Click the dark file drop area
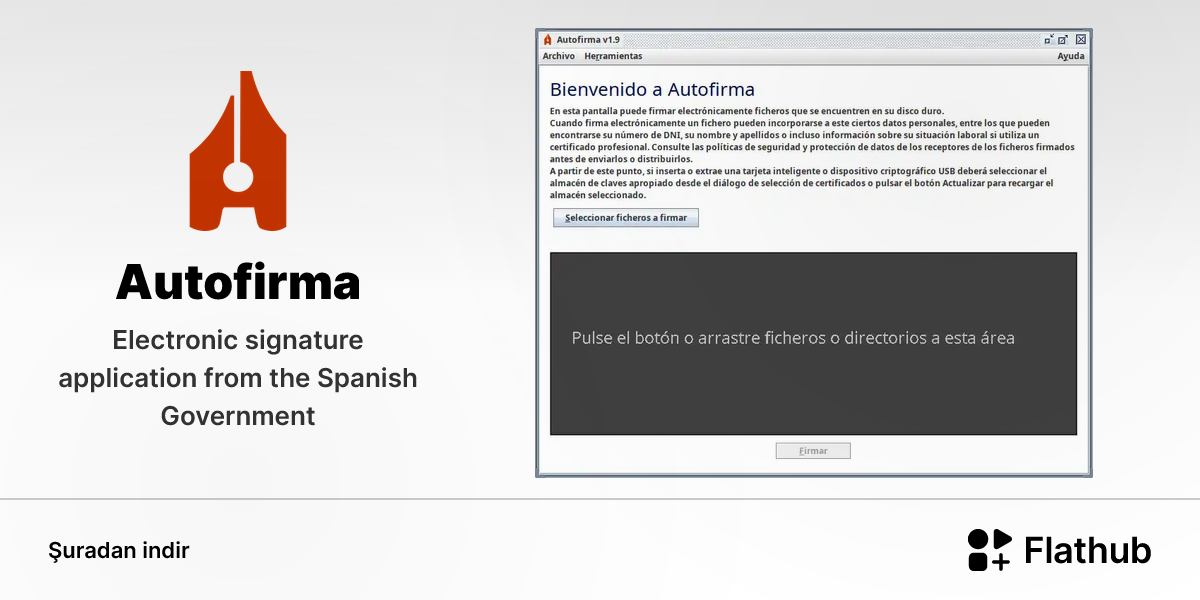Image resolution: width=1200 pixels, height=600 pixels. pyautogui.click(x=813, y=343)
